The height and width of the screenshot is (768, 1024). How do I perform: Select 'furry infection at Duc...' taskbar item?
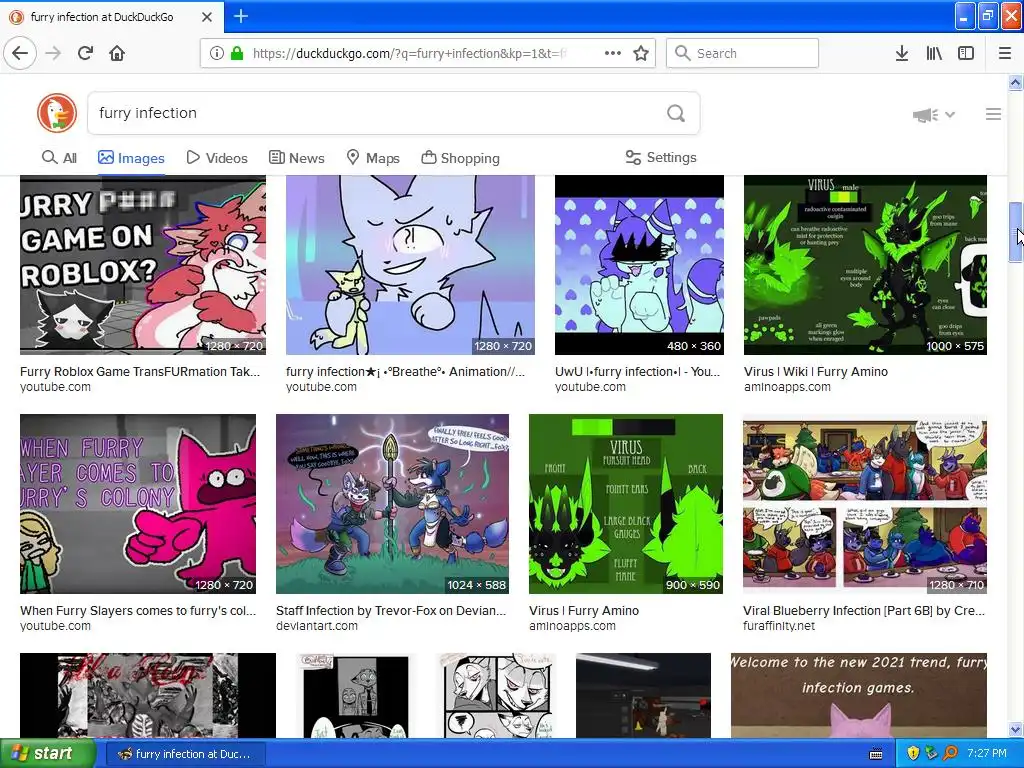(185, 754)
